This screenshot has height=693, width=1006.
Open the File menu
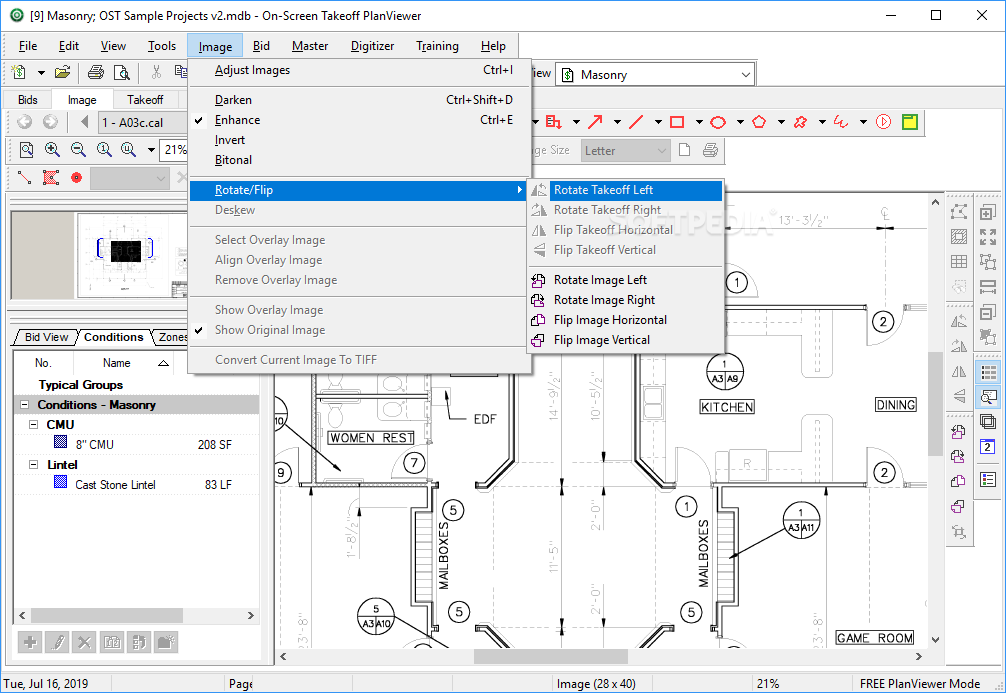point(28,46)
